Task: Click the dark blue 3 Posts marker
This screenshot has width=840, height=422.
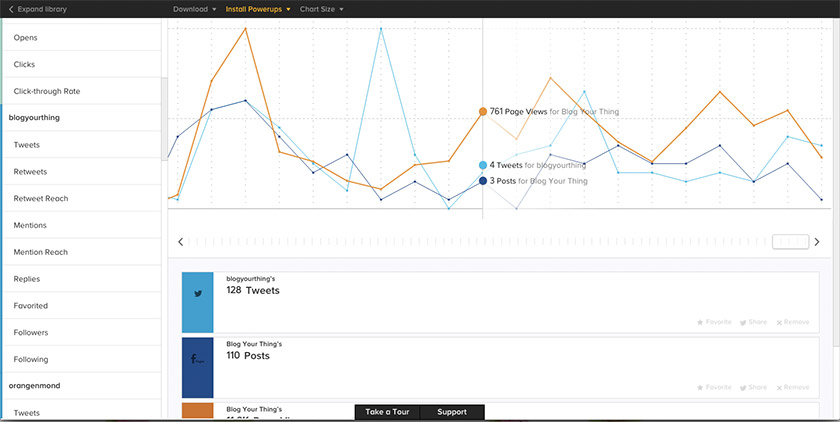Action: 483,181
